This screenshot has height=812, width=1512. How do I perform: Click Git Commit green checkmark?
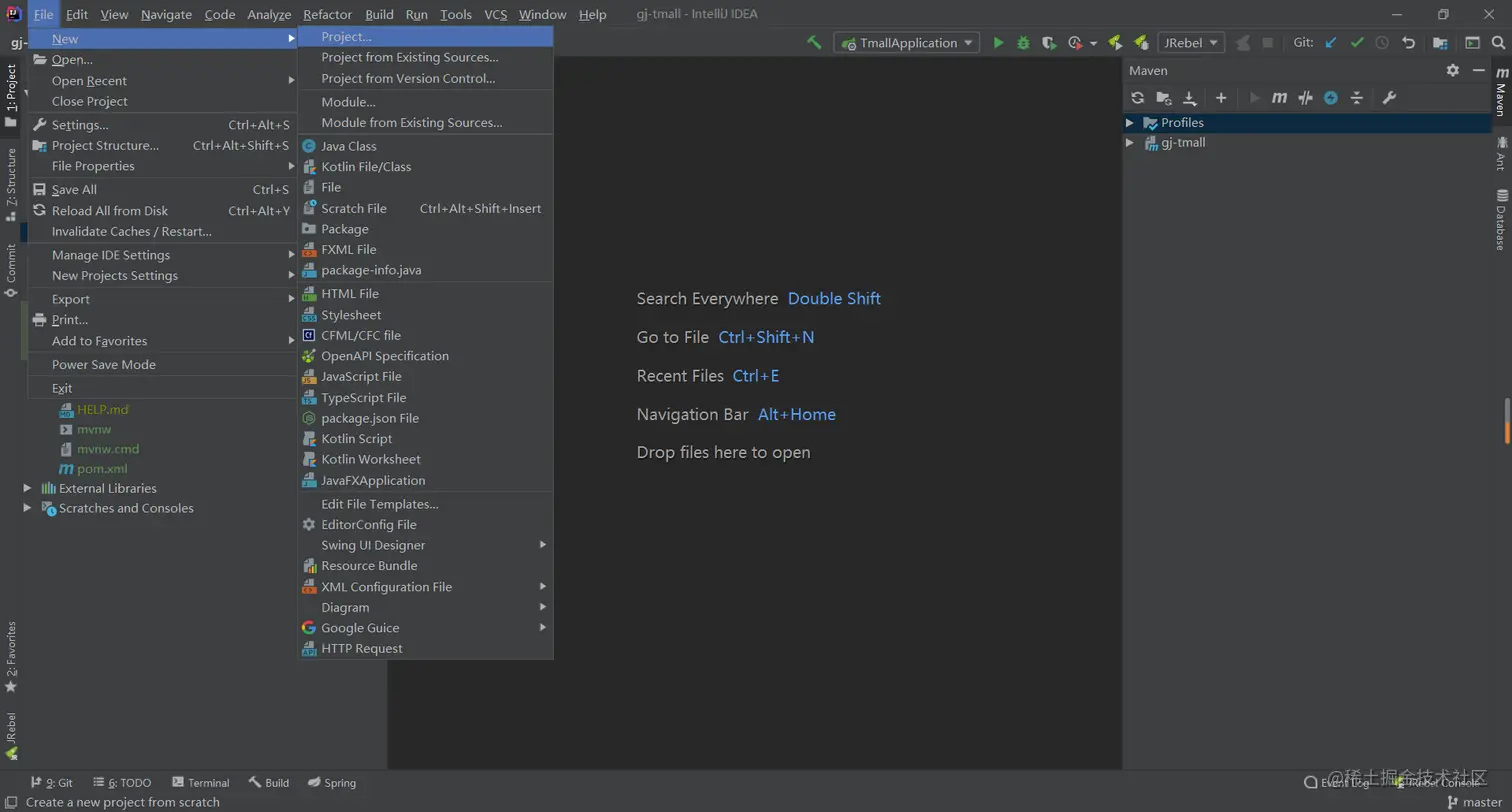(x=1356, y=43)
